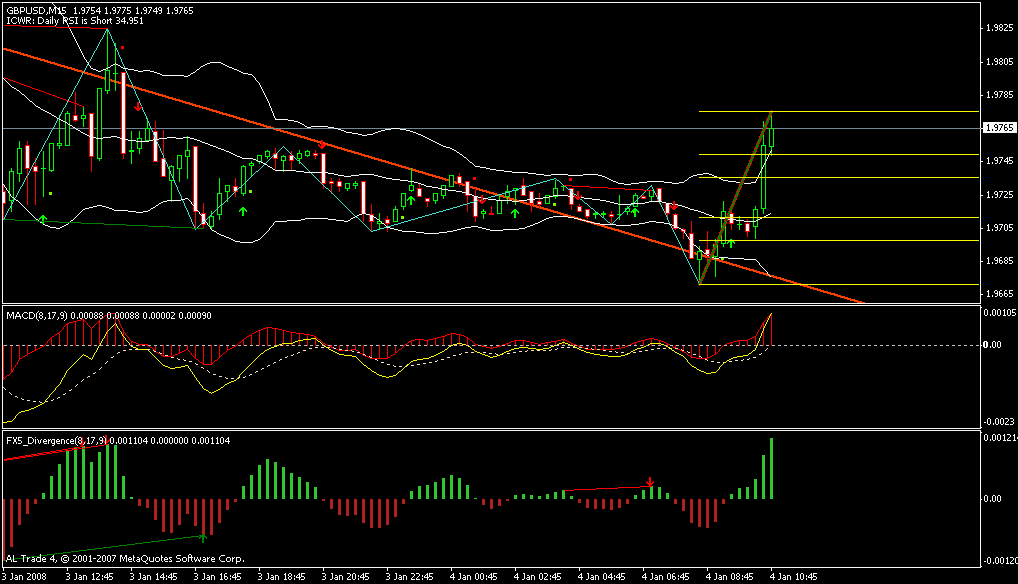Click the red sell arrow on the orange trendline

click(x=322, y=145)
